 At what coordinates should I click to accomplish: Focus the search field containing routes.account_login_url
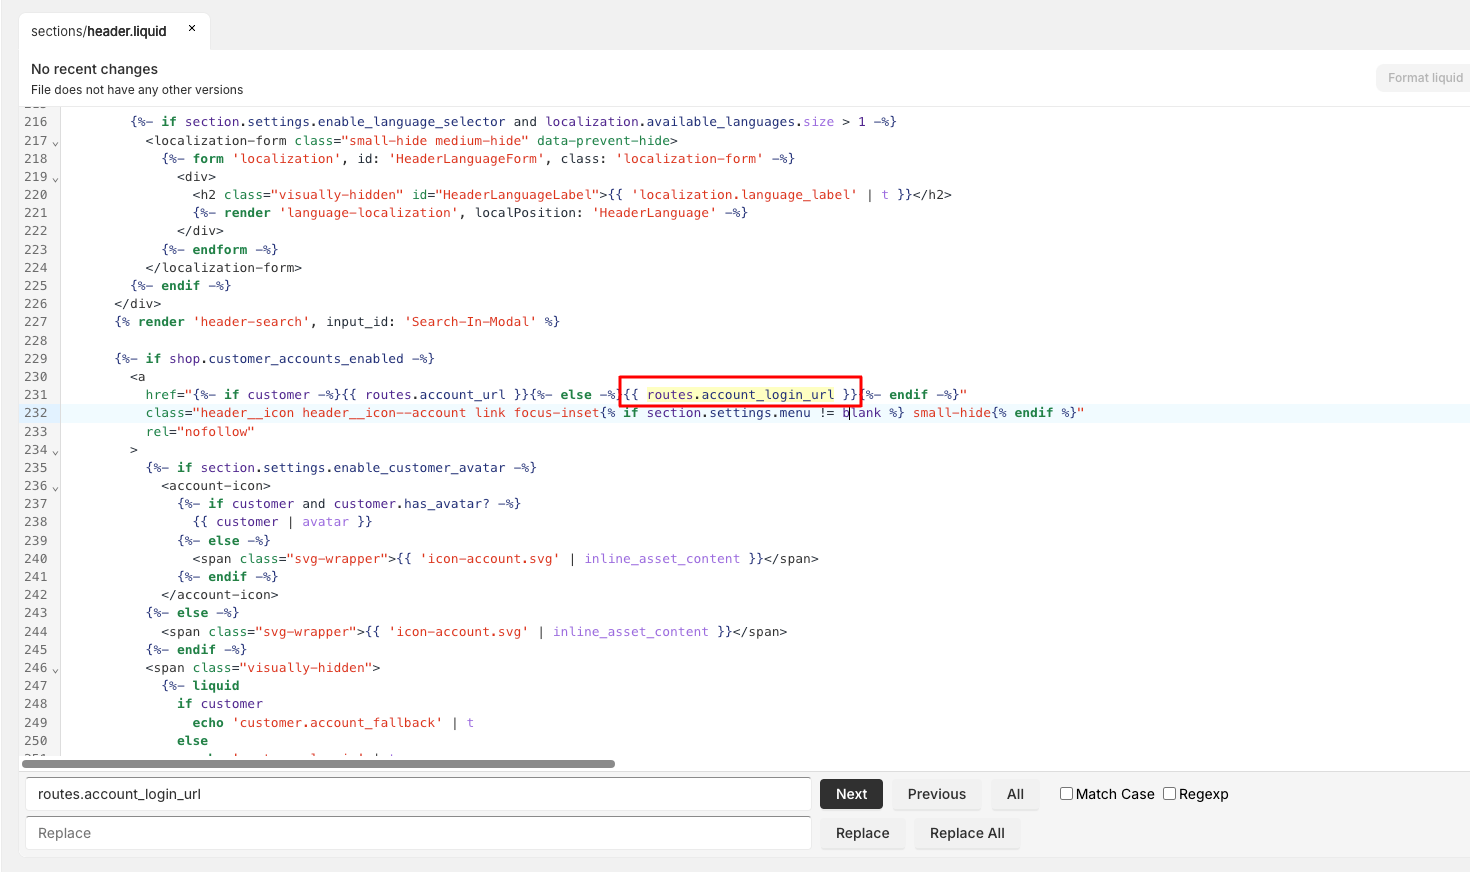point(418,794)
